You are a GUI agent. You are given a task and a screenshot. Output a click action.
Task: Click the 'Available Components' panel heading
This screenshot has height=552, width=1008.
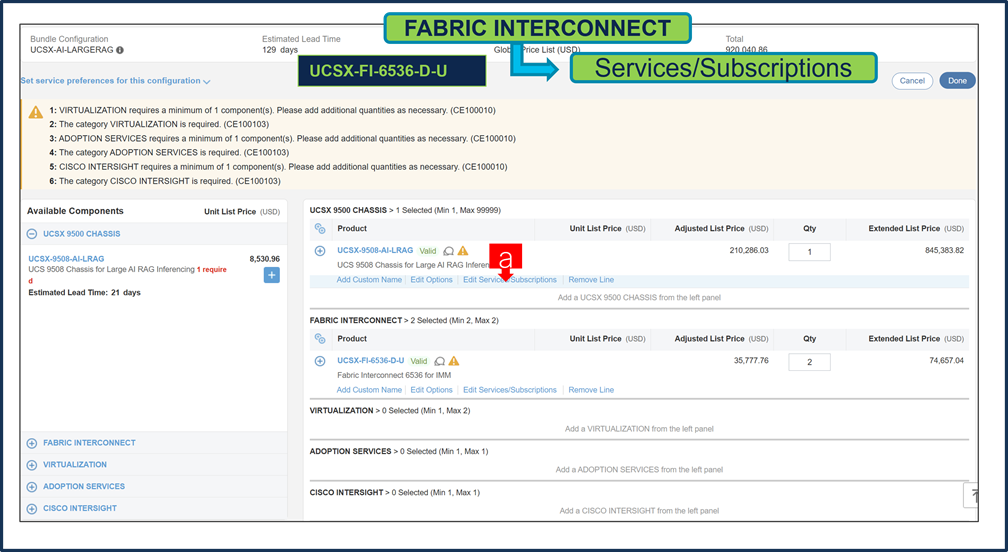(x=75, y=211)
